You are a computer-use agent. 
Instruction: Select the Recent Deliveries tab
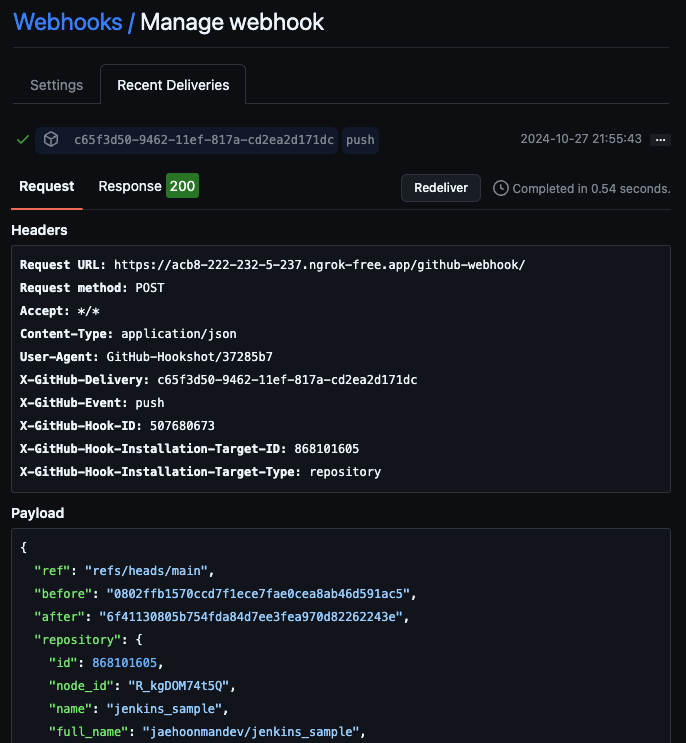173,85
